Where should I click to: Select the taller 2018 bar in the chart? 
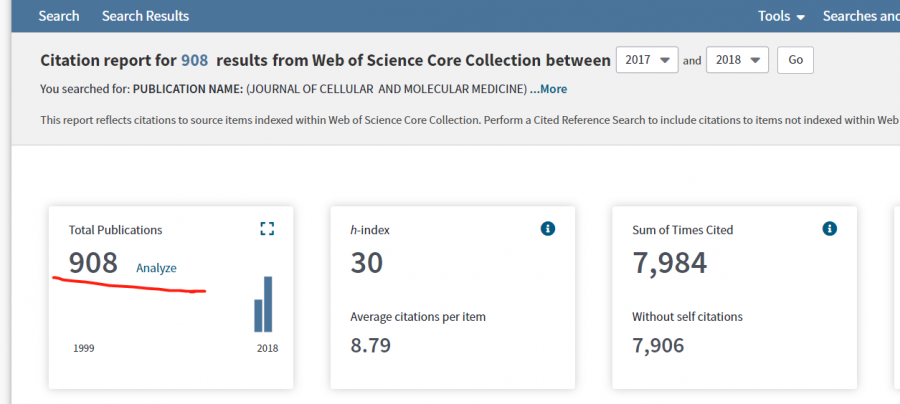[x=268, y=304]
